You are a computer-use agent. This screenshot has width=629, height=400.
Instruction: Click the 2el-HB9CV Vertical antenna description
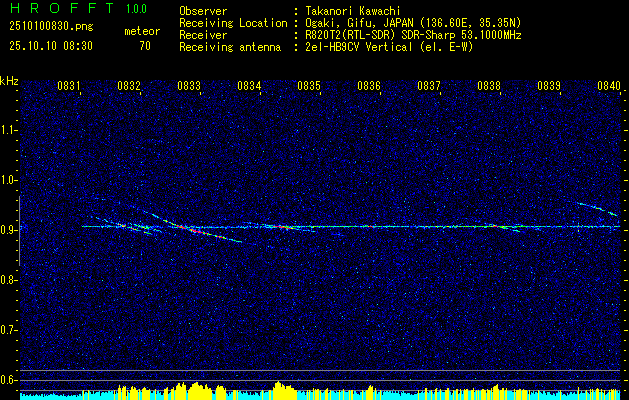(x=389, y=47)
